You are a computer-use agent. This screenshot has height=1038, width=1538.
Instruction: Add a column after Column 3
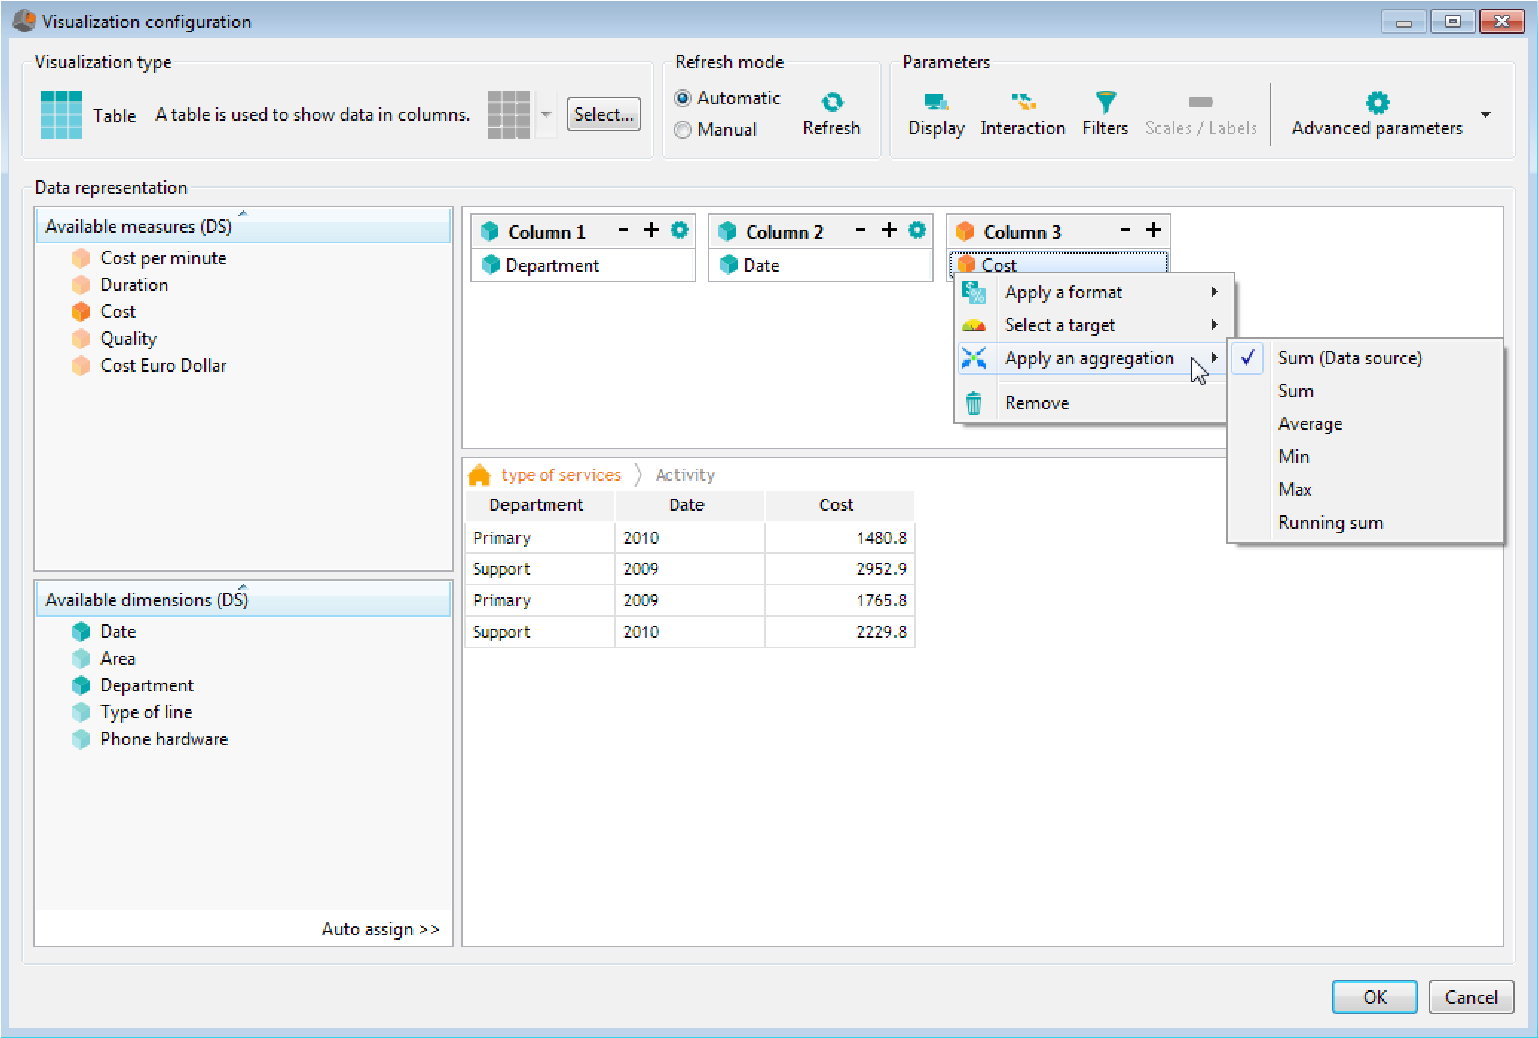(x=1153, y=230)
